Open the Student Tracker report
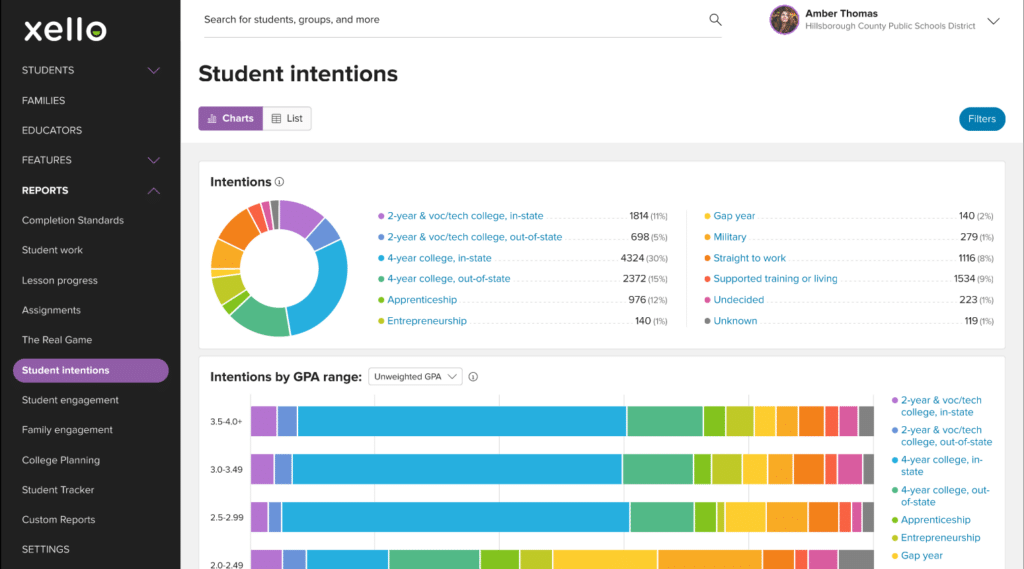1024x569 pixels. (57, 490)
